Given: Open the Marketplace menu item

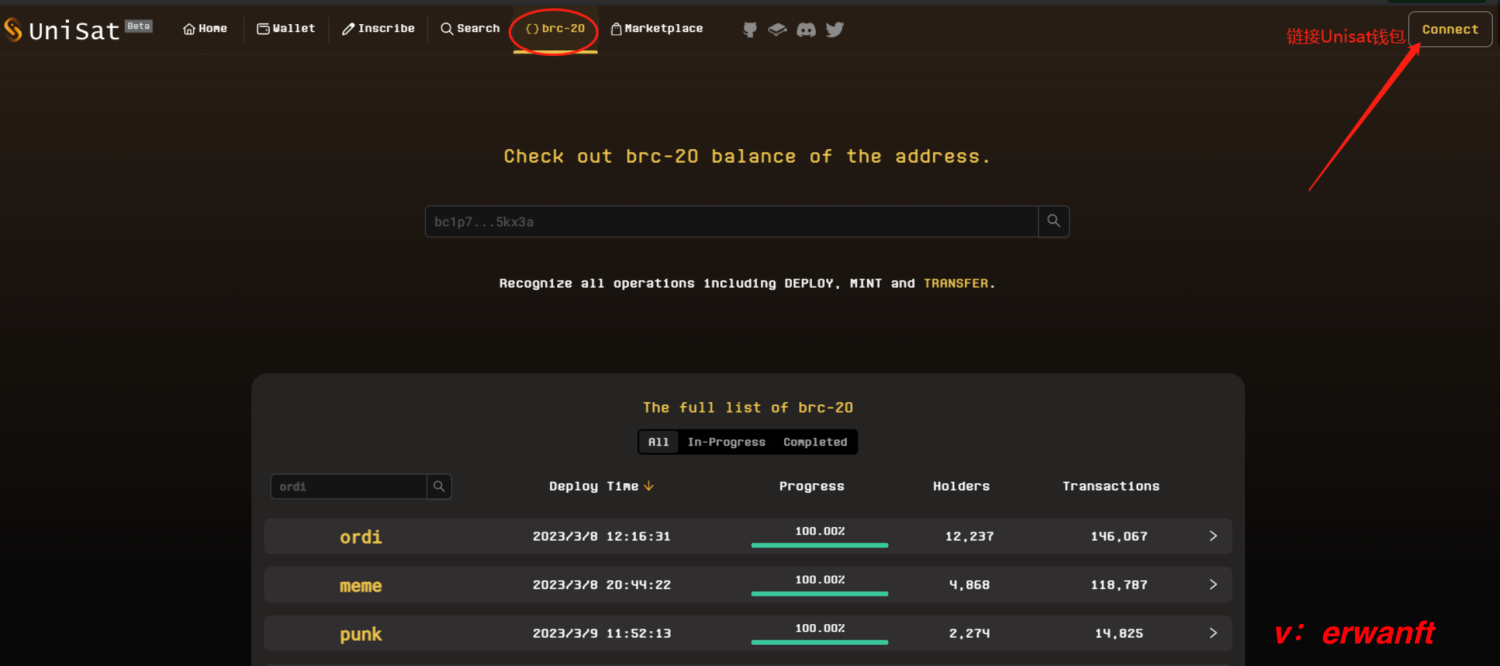Looking at the screenshot, I should click(656, 29).
